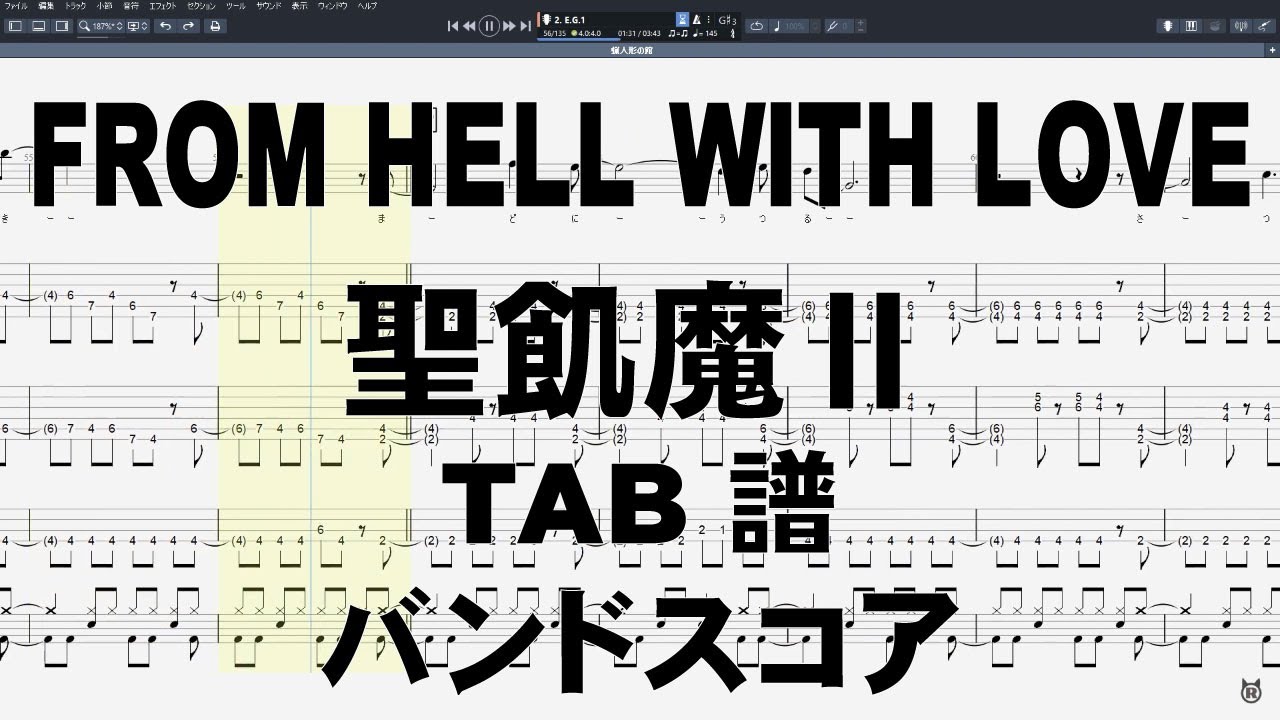Toggle the metronome in the track display
Viewport: 1280px width, 720px height.
click(697, 19)
